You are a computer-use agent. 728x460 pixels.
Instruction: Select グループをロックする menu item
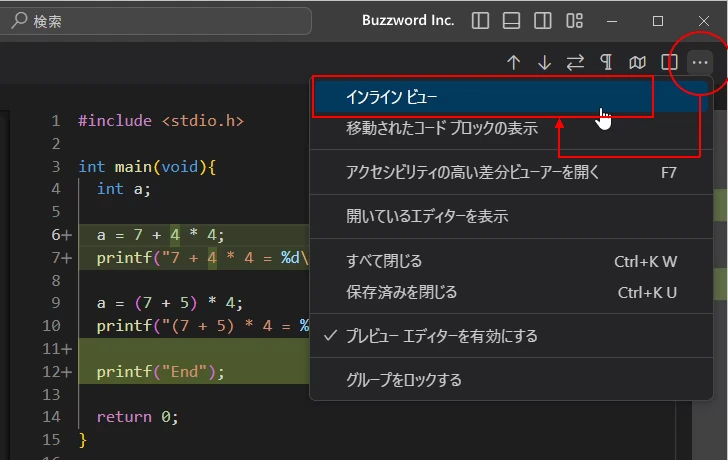[511, 380]
